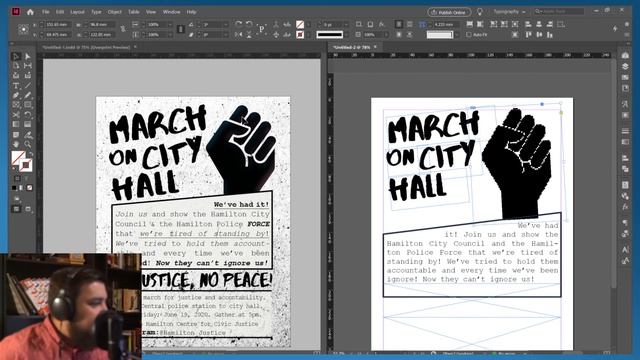Click the Fill swatch in toolbox
The image size is (640, 360).
click(18, 158)
